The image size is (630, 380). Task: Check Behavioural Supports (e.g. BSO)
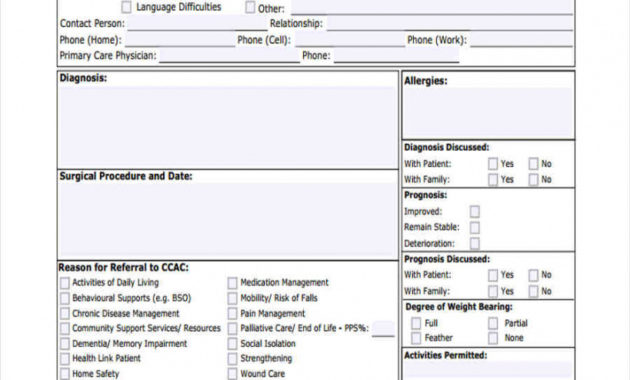click(65, 298)
